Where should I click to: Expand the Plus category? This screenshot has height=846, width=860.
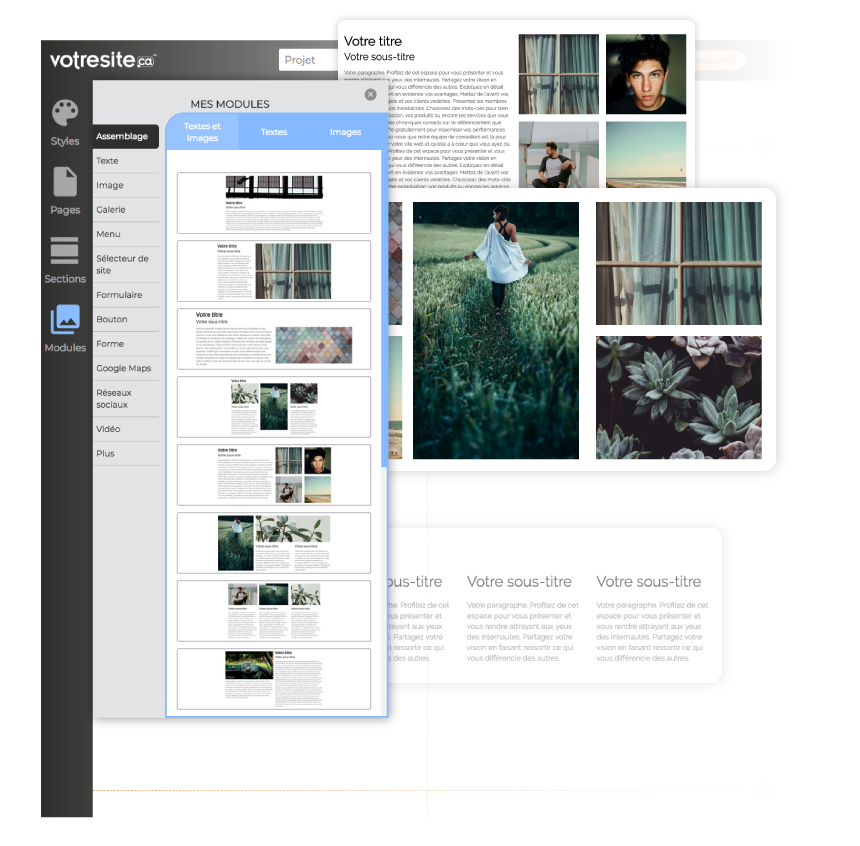click(106, 453)
